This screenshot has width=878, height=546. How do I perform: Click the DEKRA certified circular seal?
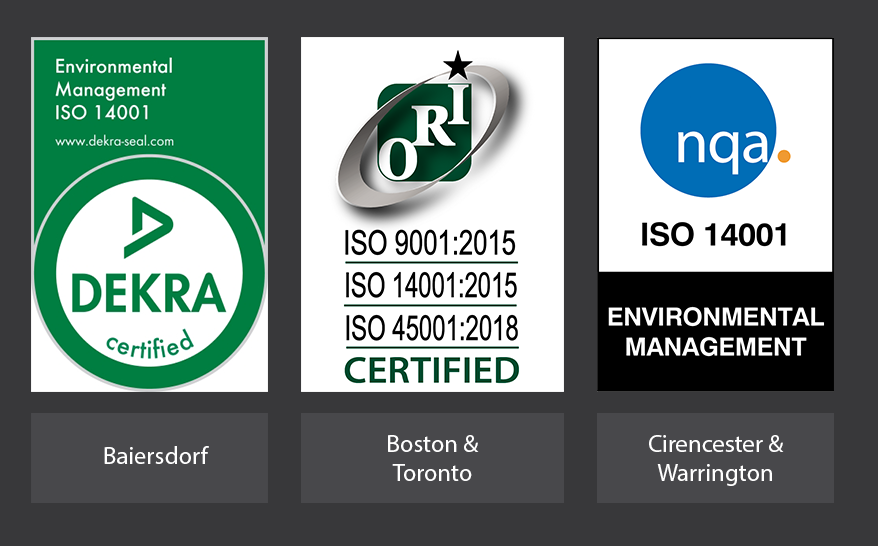[150, 273]
